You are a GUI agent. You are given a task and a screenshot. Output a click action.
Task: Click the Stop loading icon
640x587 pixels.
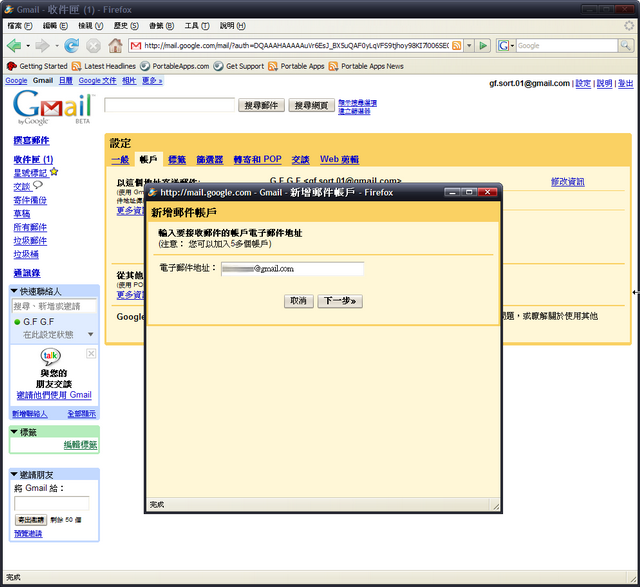click(x=93, y=46)
